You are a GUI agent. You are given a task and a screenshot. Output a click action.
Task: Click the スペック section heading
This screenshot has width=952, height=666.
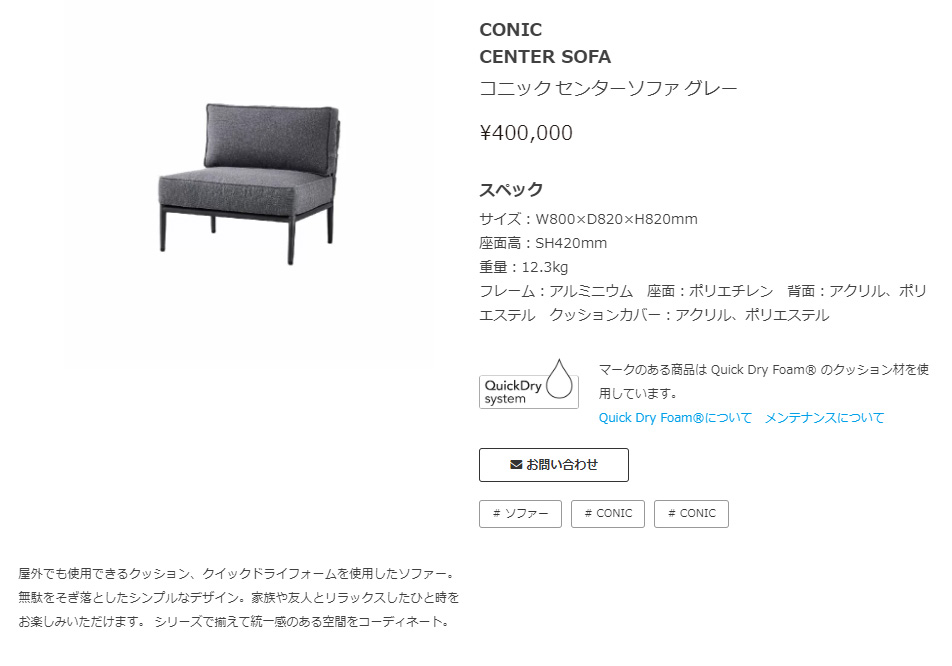coord(511,189)
